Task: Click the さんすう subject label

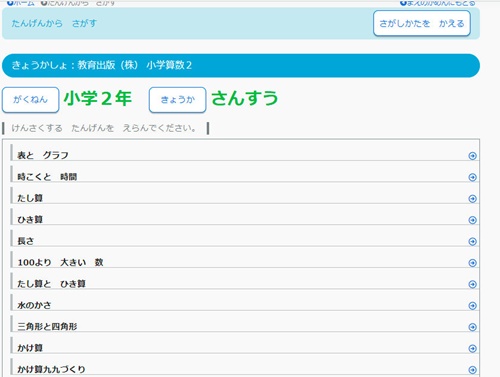Action: (x=244, y=99)
